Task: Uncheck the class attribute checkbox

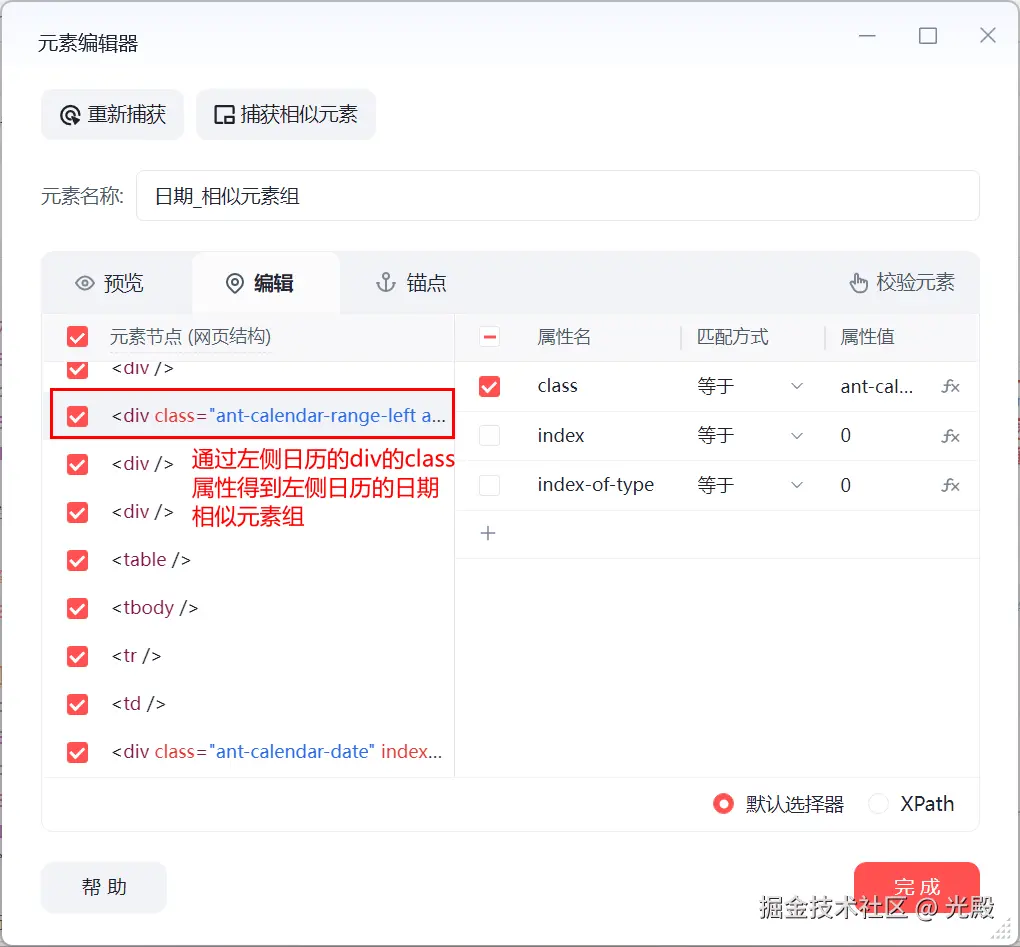Action: tap(490, 386)
